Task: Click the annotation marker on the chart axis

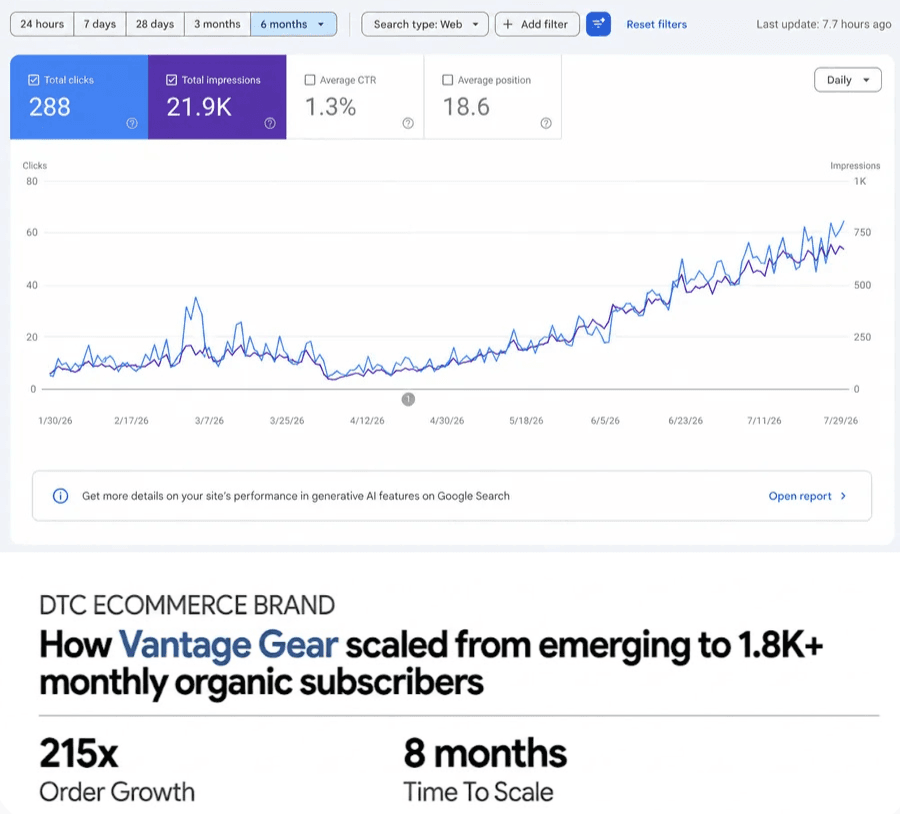Action: [x=408, y=399]
